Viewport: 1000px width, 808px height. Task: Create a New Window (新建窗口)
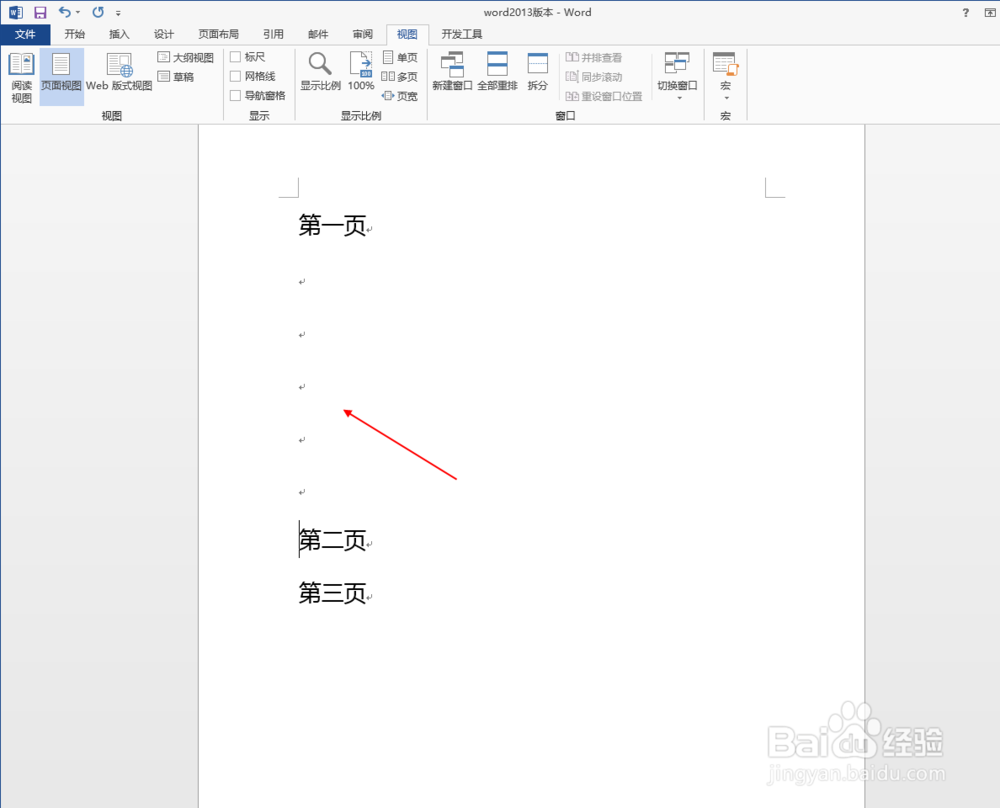click(x=451, y=70)
